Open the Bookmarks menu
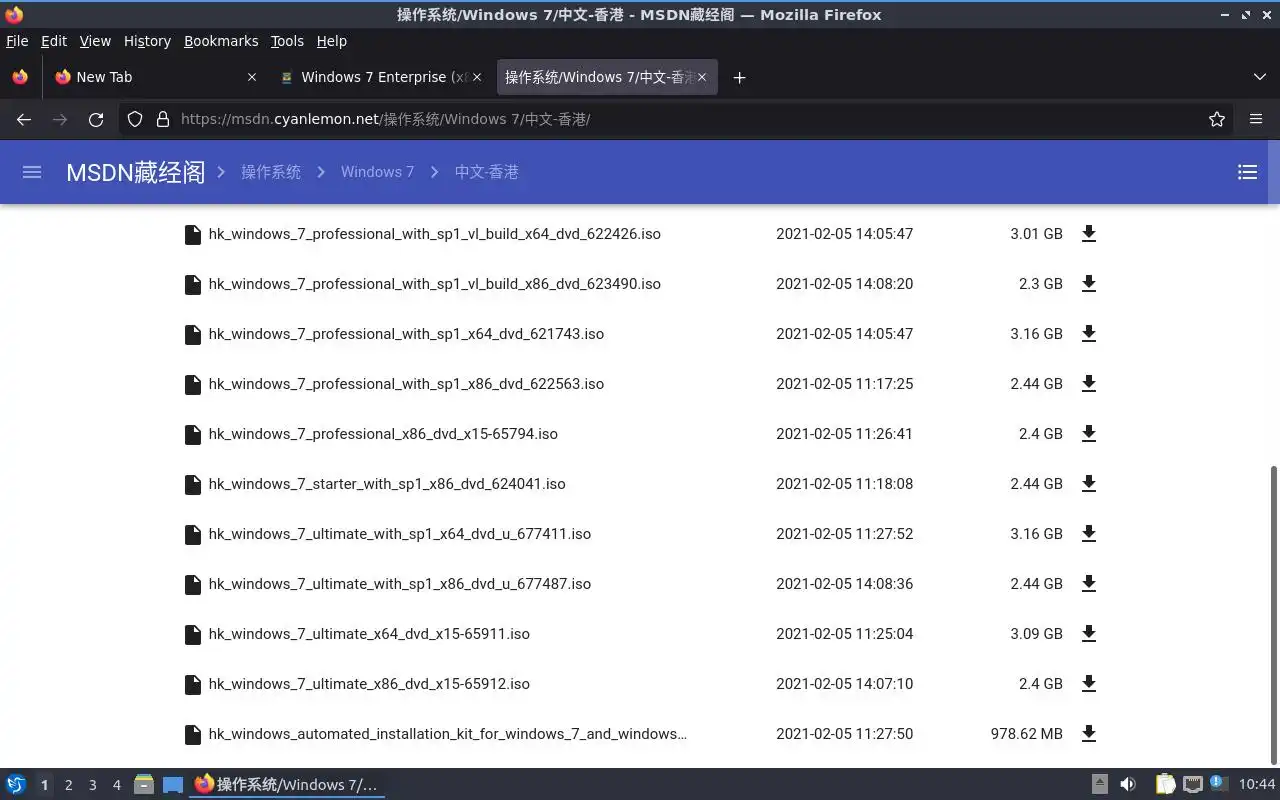 [221, 41]
